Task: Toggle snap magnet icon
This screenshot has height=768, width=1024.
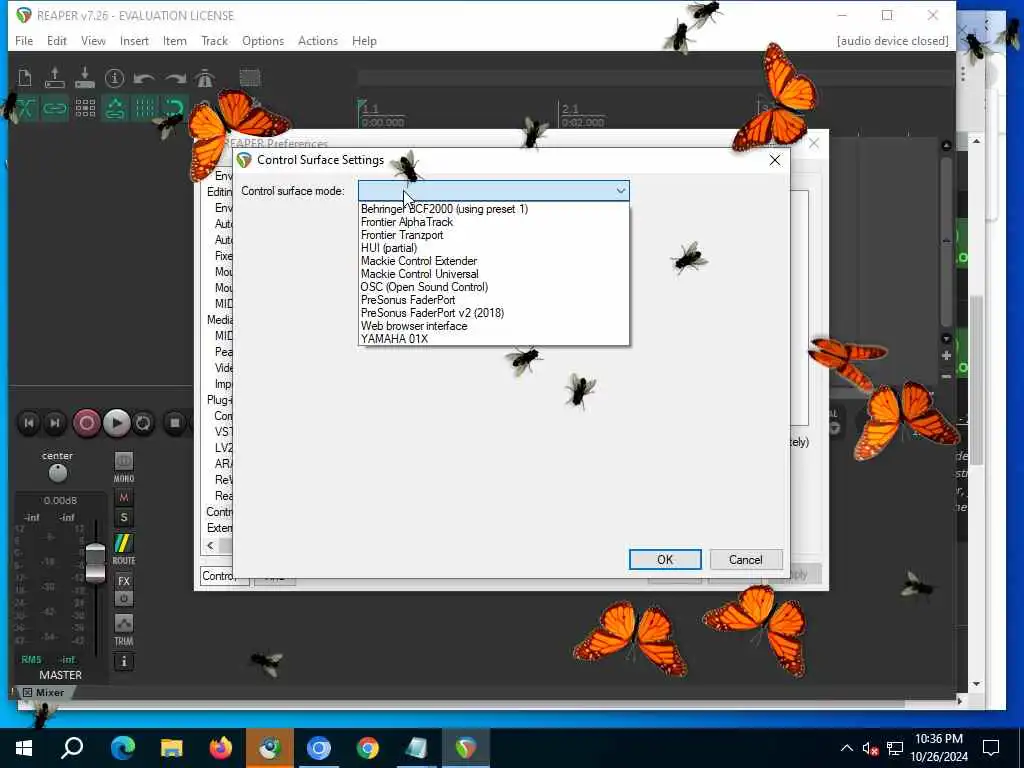Action: coord(175,108)
